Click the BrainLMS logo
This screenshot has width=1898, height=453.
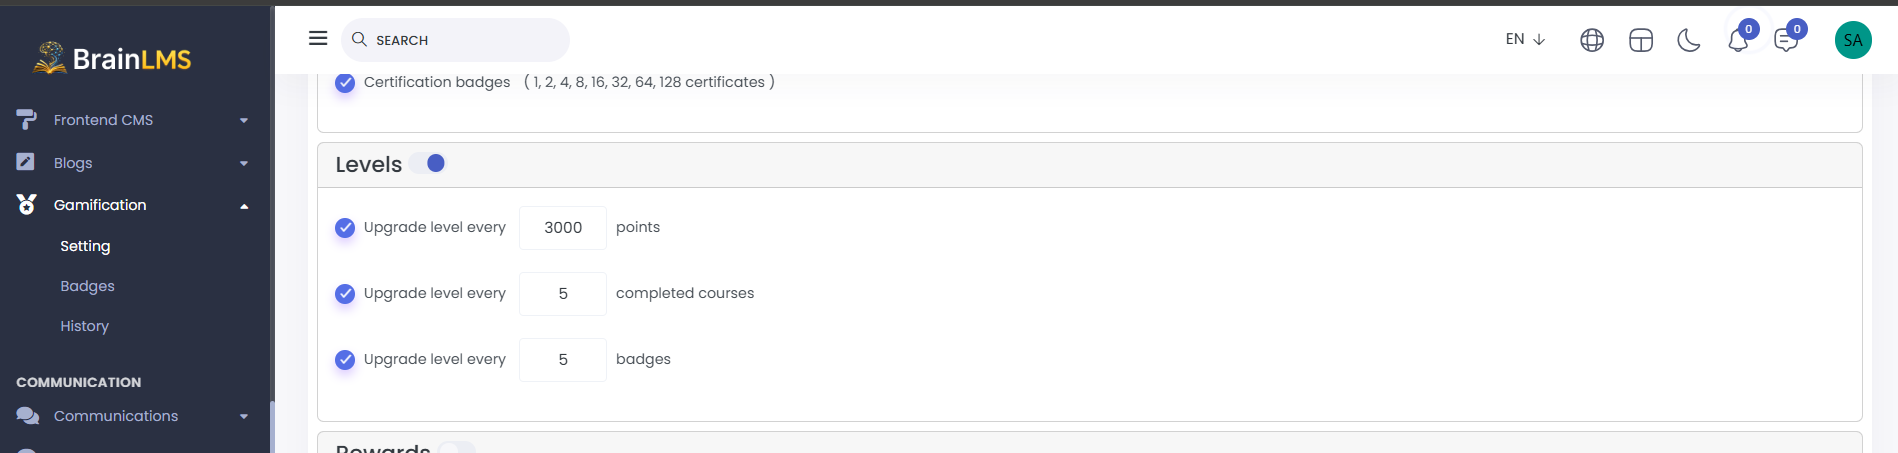tap(112, 59)
